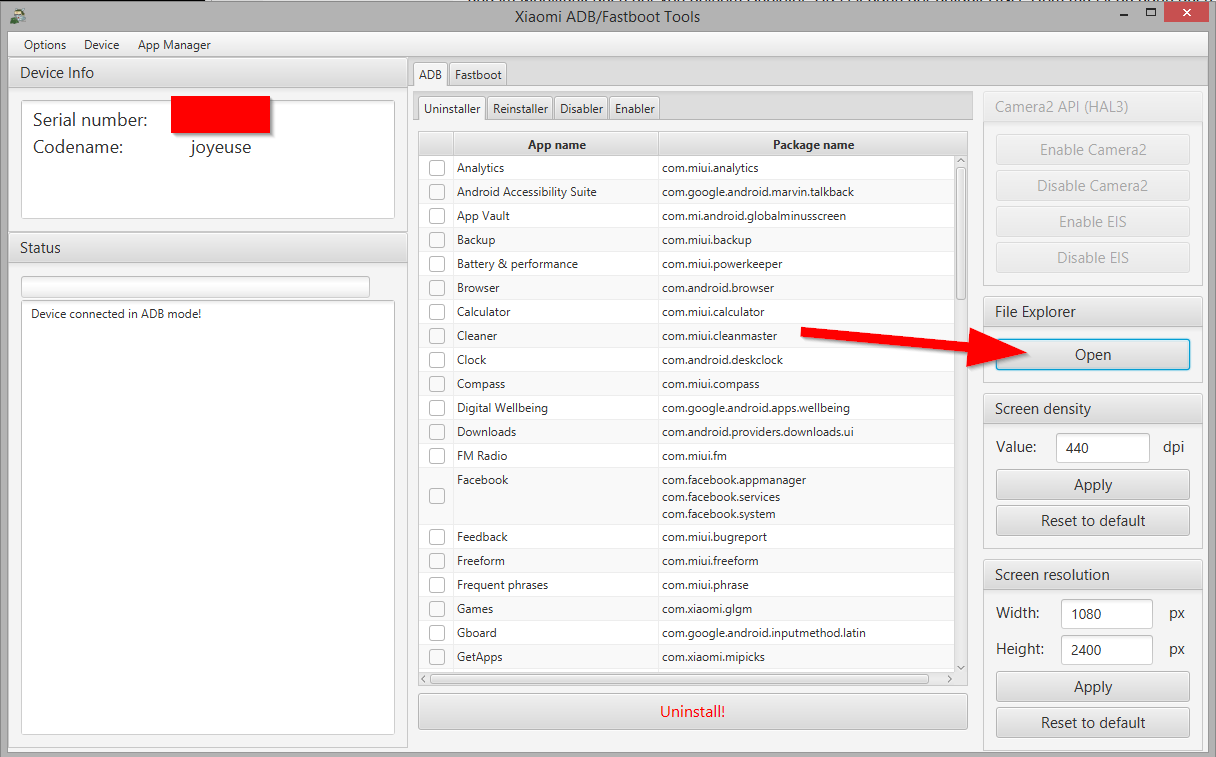Click the scroll-down arrow of the app list

(961, 667)
